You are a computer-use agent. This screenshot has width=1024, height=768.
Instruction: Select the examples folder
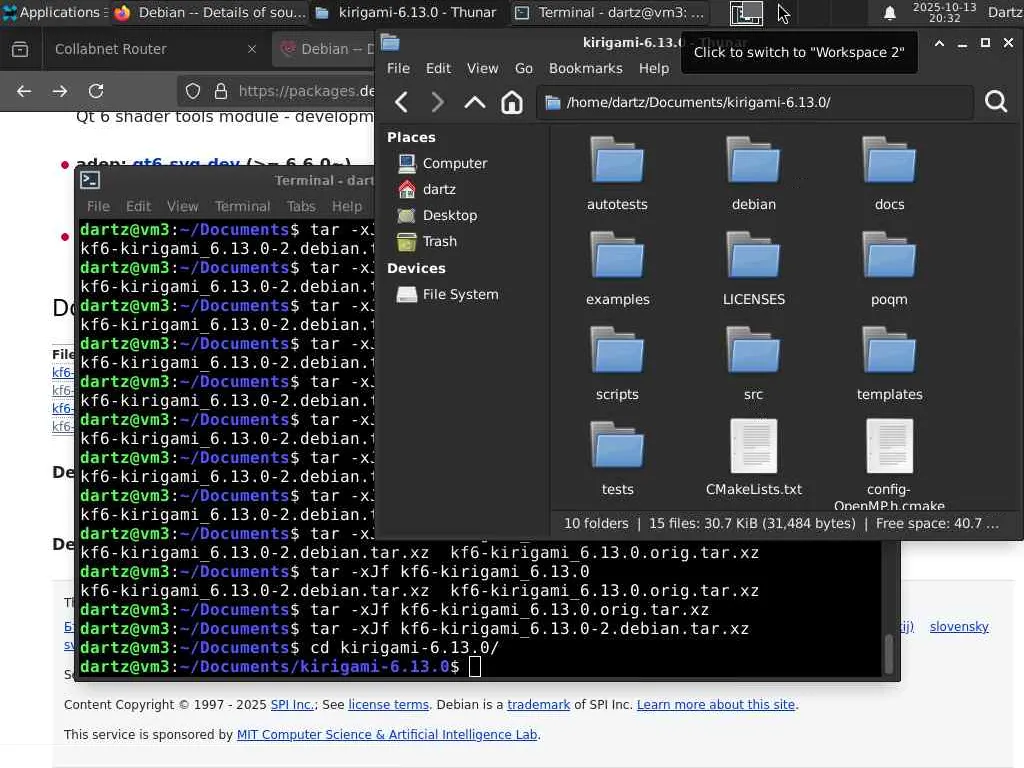pos(617,268)
